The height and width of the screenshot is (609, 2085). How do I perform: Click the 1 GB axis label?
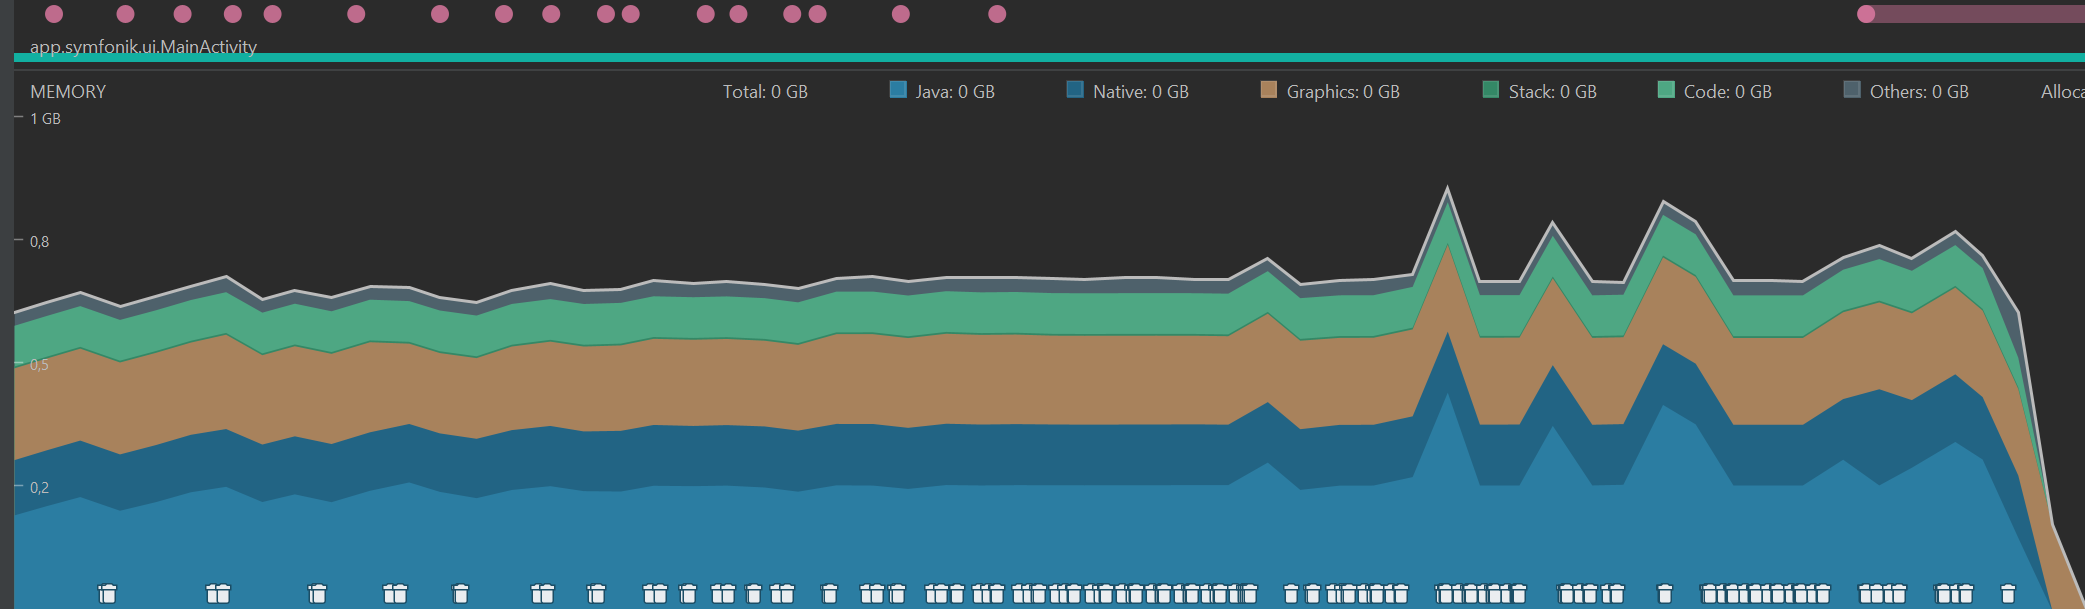(x=45, y=119)
